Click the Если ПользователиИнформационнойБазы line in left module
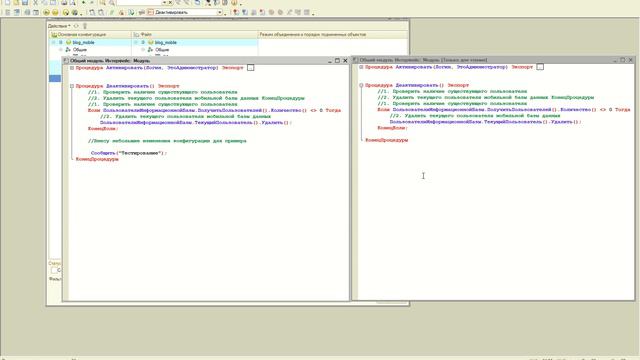The width and height of the screenshot is (640, 360). (x=214, y=110)
